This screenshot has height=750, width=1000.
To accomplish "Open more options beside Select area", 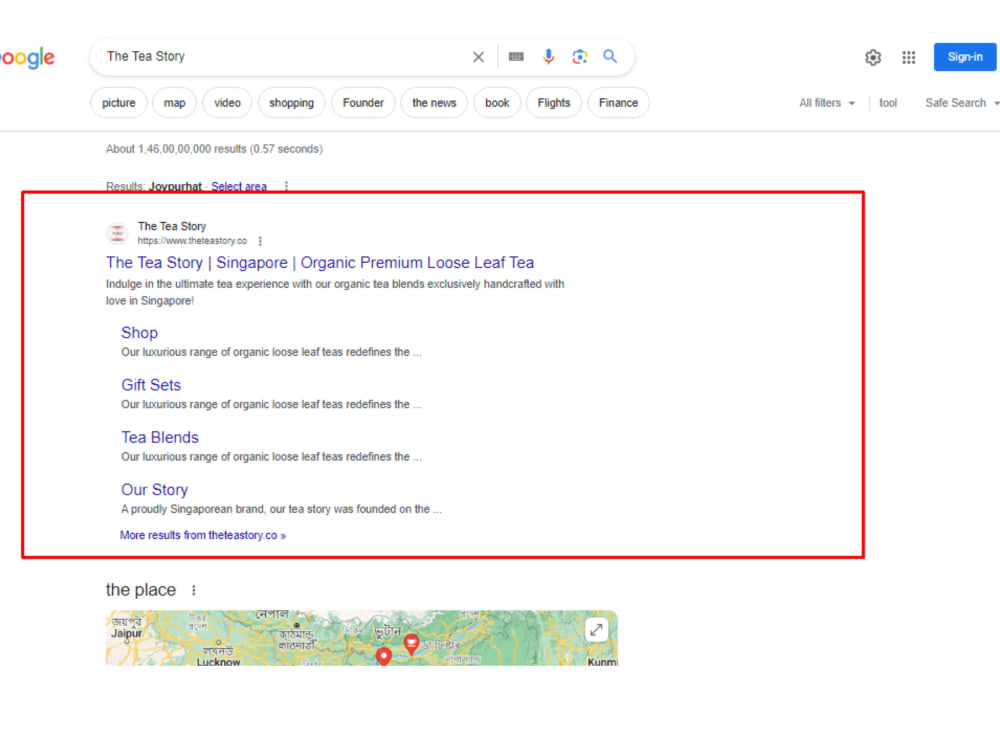I will pos(286,186).
